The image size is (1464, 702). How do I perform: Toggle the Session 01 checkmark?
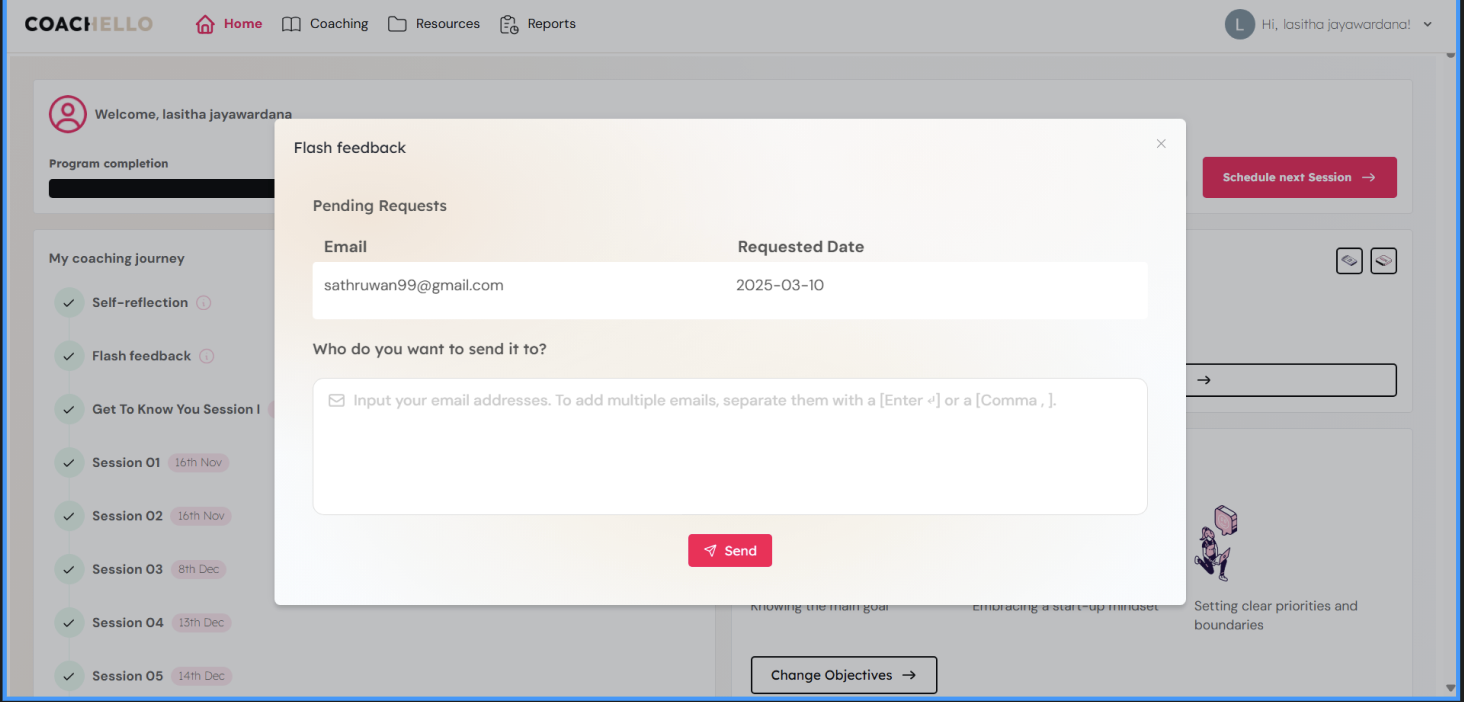pyautogui.click(x=69, y=463)
